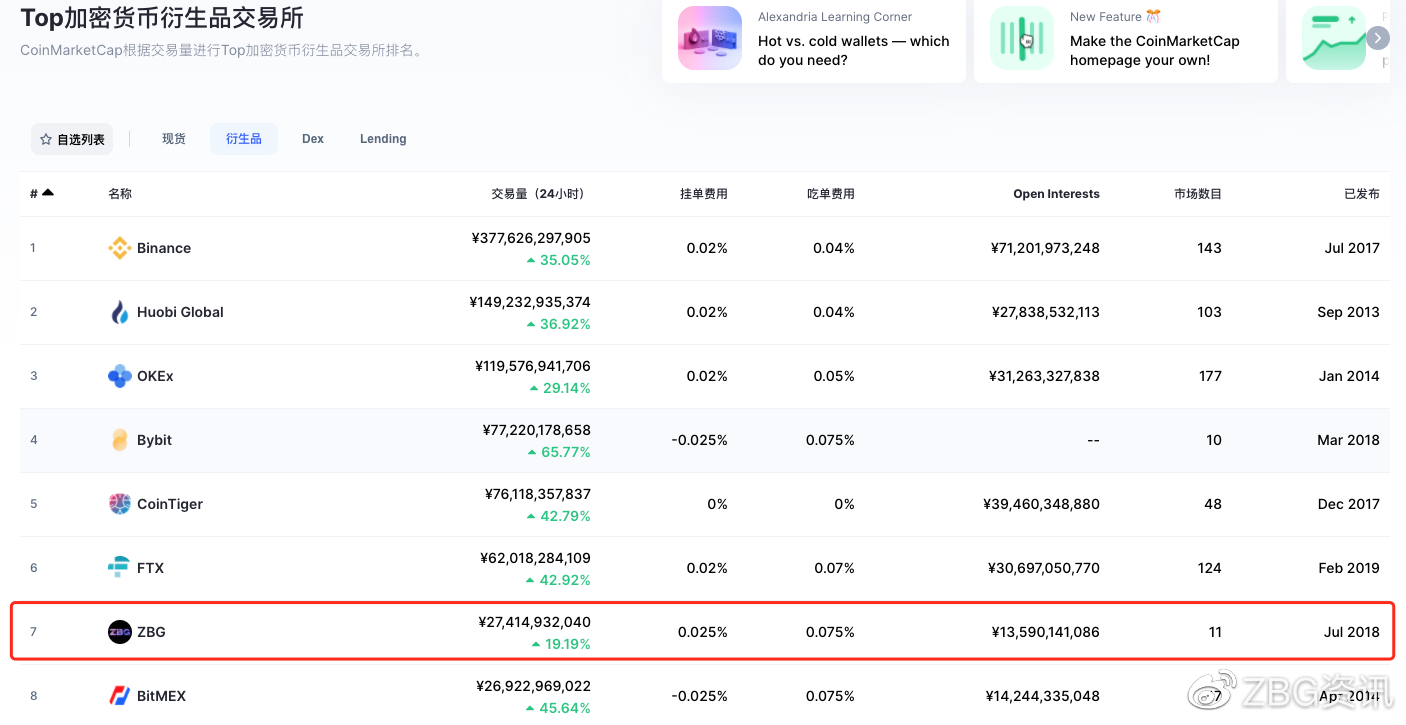Image resolution: width=1406 pixels, height=725 pixels.
Task: Sort by 吃单费用 column header
Action: click(x=831, y=194)
